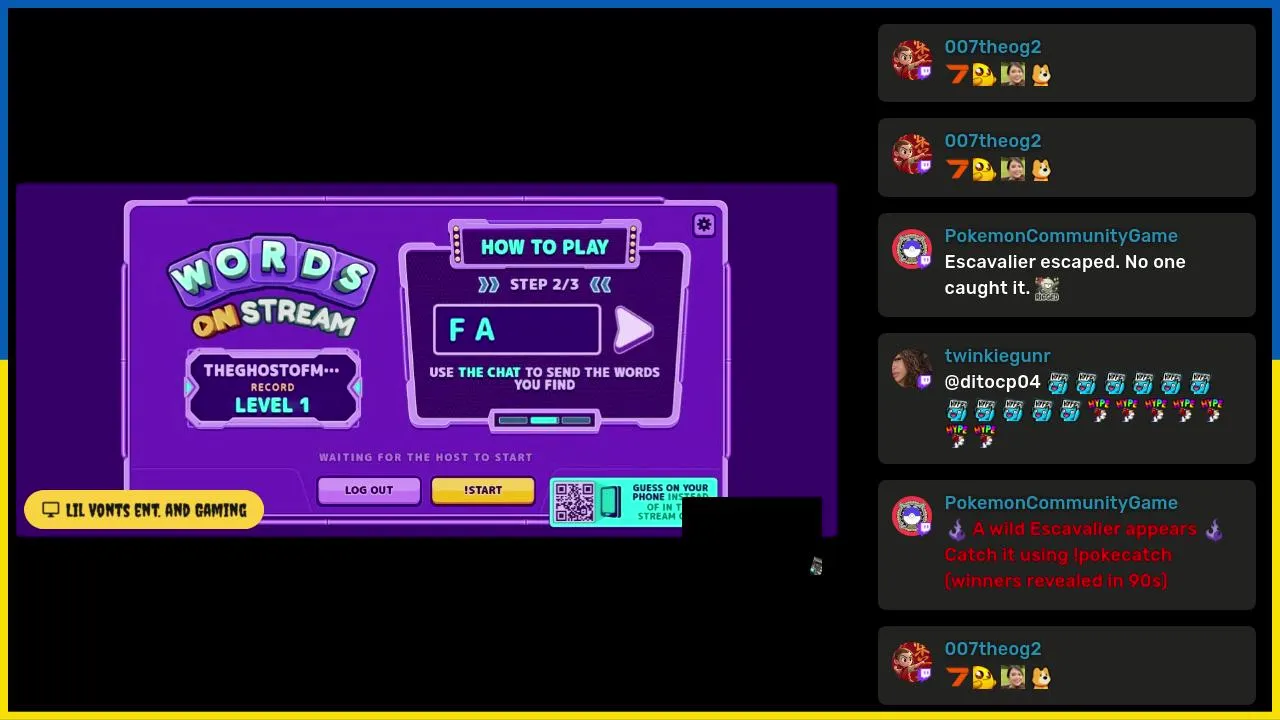
Task: Click the shiba dog emote in the last chat message
Action: point(1041,677)
